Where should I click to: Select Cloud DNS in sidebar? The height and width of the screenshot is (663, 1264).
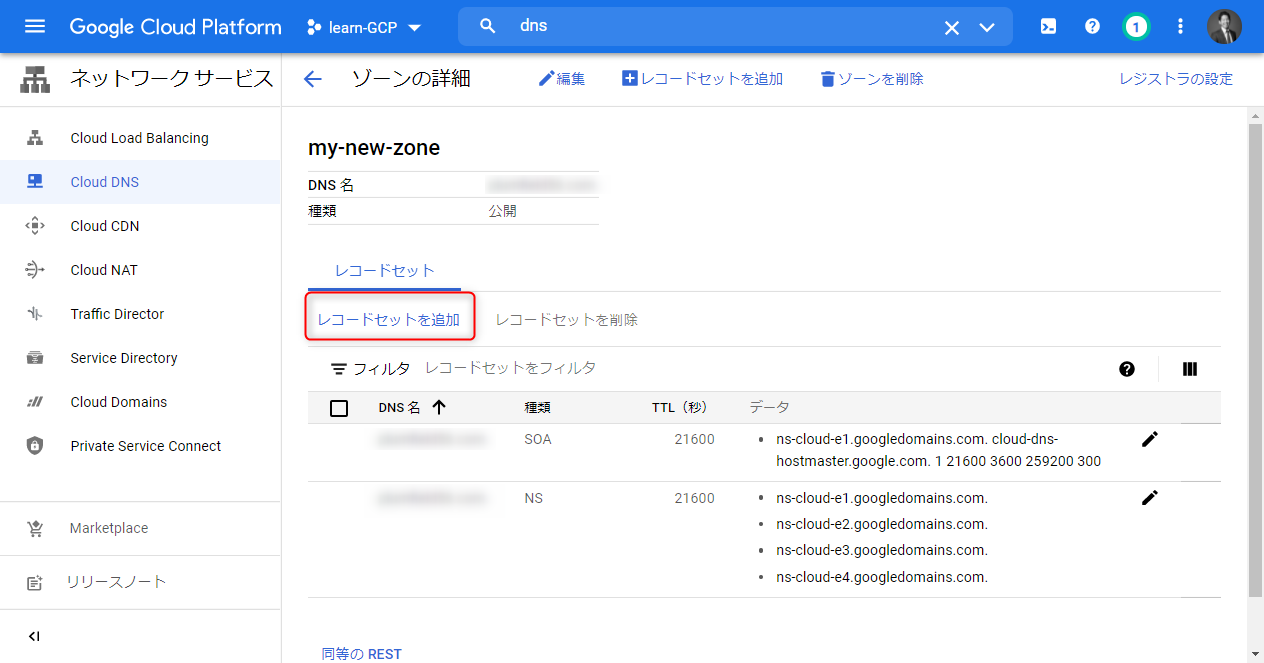coord(140,182)
